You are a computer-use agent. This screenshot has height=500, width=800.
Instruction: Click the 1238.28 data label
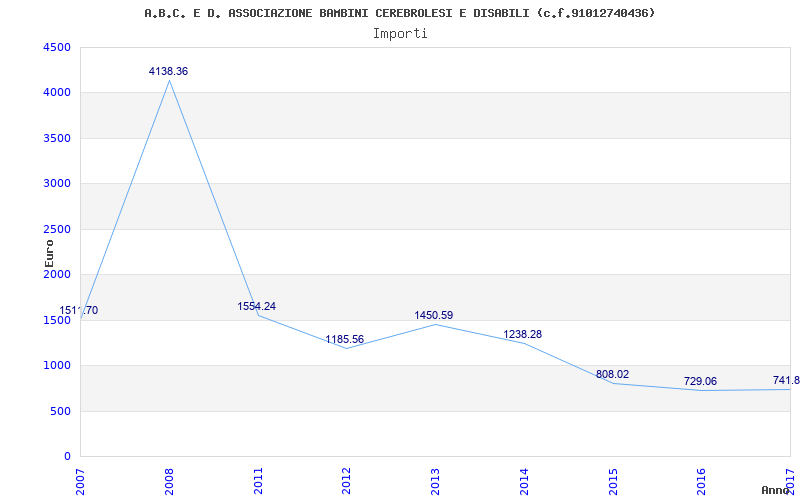click(522, 335)
